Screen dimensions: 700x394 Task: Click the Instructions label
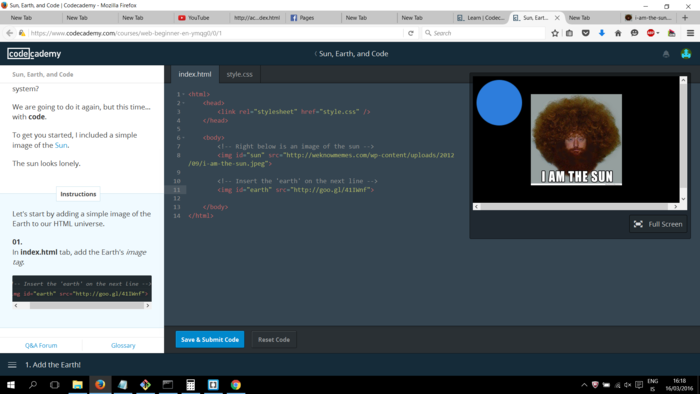coord(78,194)
